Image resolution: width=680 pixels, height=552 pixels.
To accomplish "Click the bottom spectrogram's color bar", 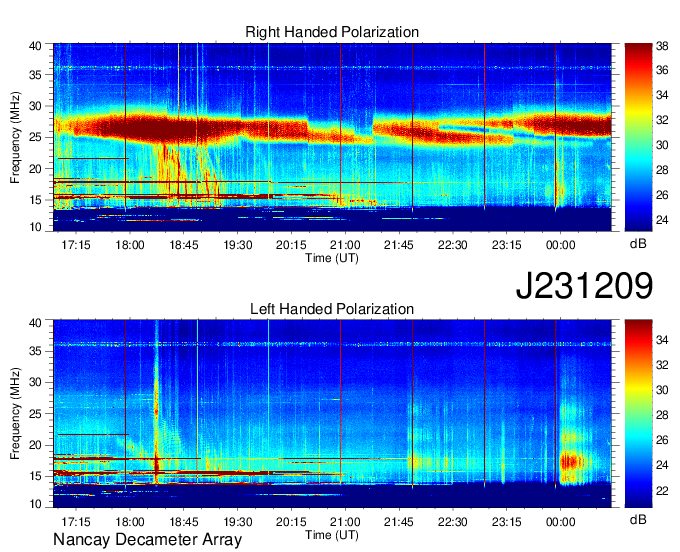I will pos(638,413).
